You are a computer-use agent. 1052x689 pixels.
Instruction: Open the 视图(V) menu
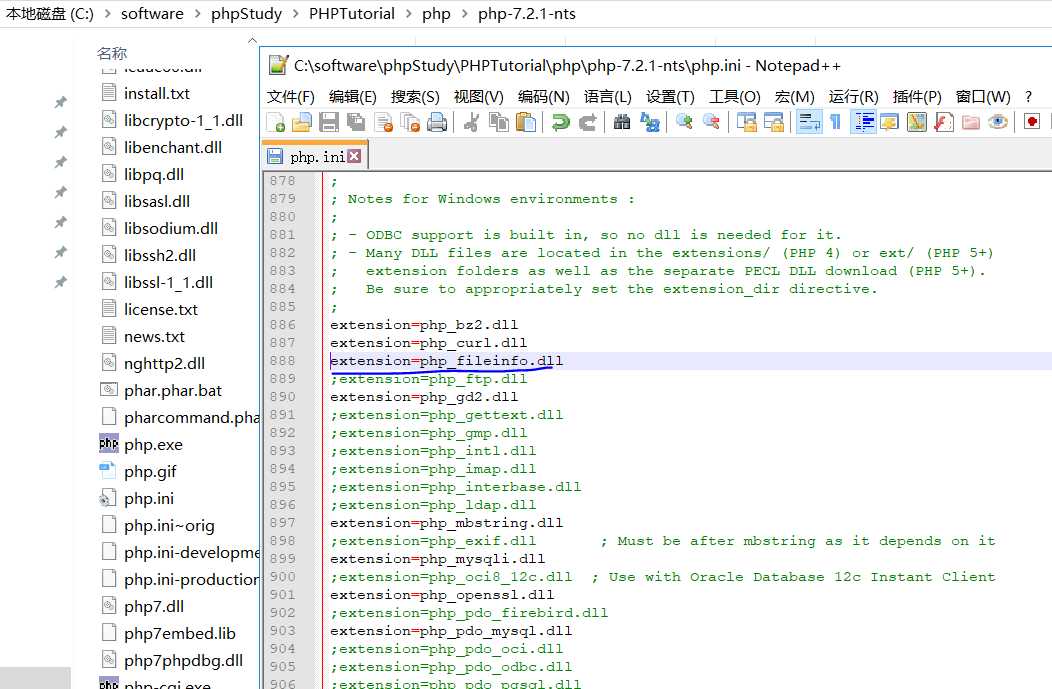pyautogui.click(x=478, y=97)
